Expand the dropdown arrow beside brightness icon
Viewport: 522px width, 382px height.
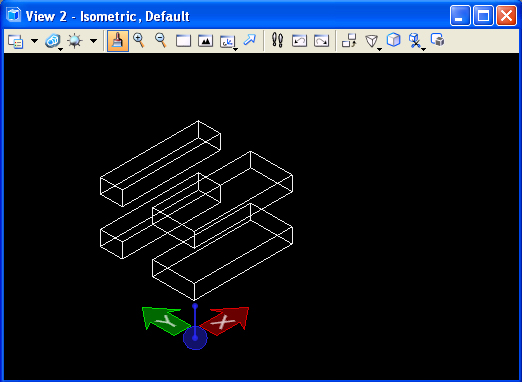pyautogui.click(x=93, y=41)
